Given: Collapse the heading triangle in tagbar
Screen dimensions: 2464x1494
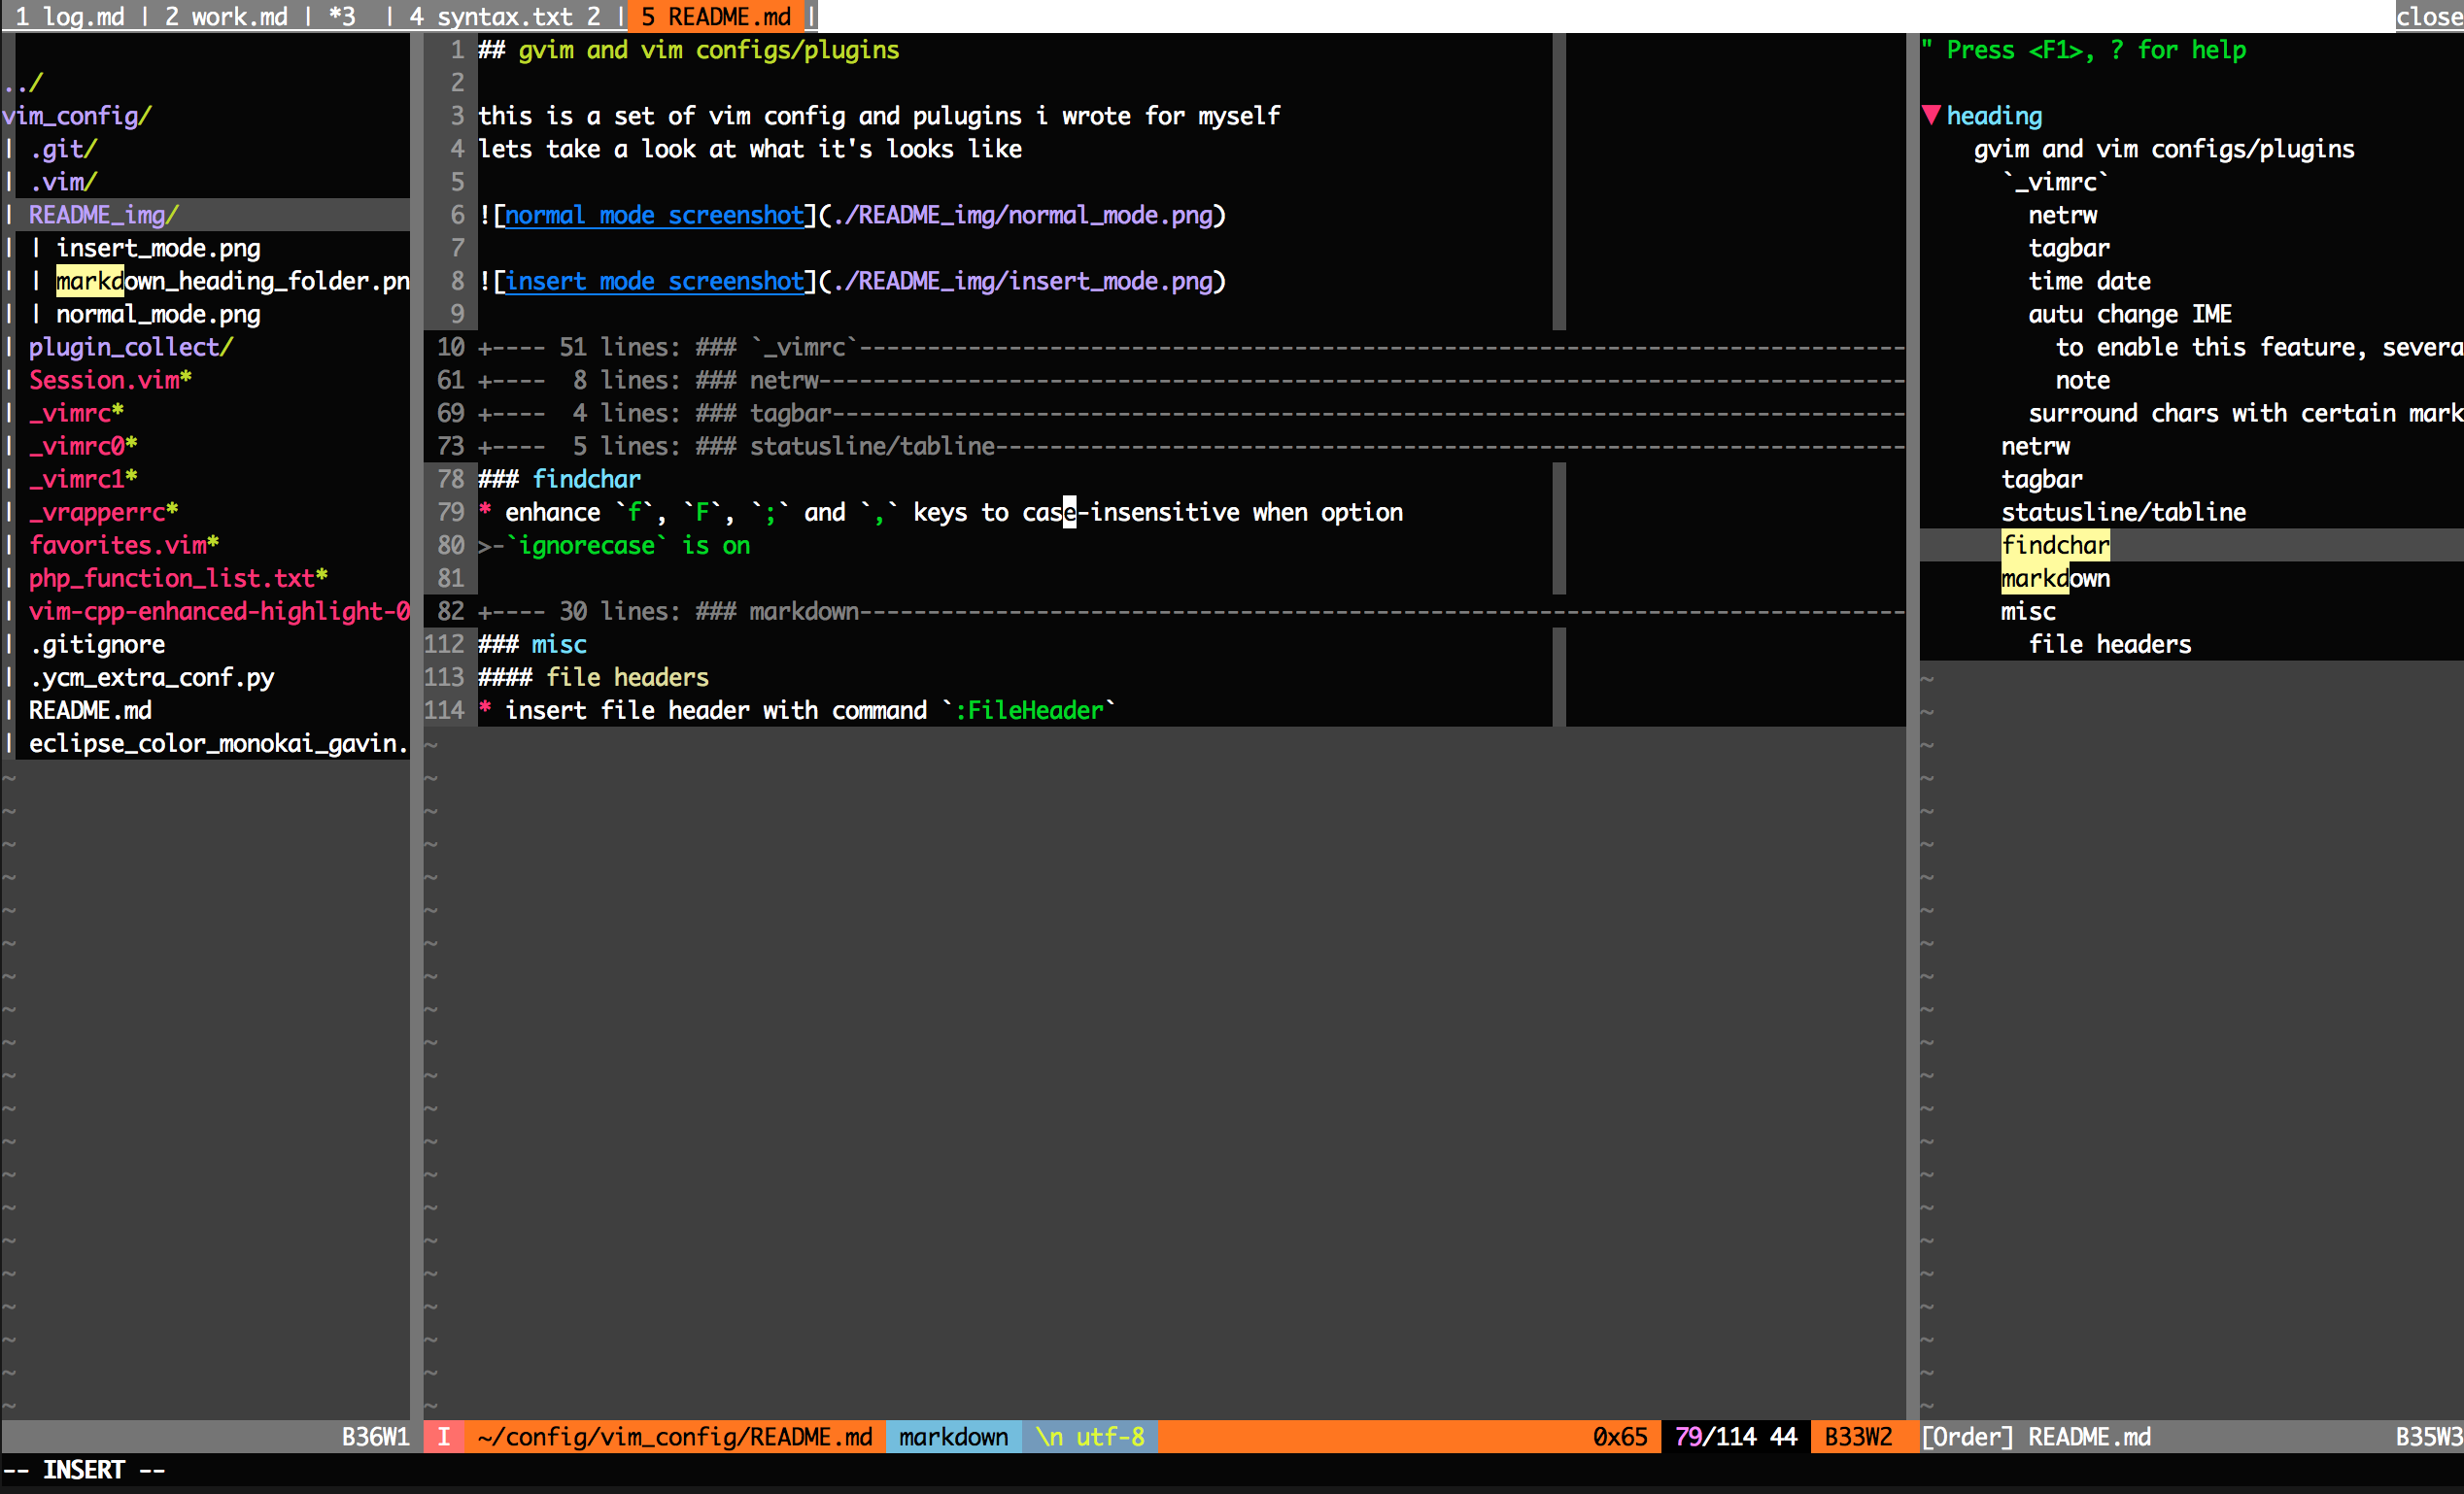Looking at the screenshot, I should coord(1931,115).
